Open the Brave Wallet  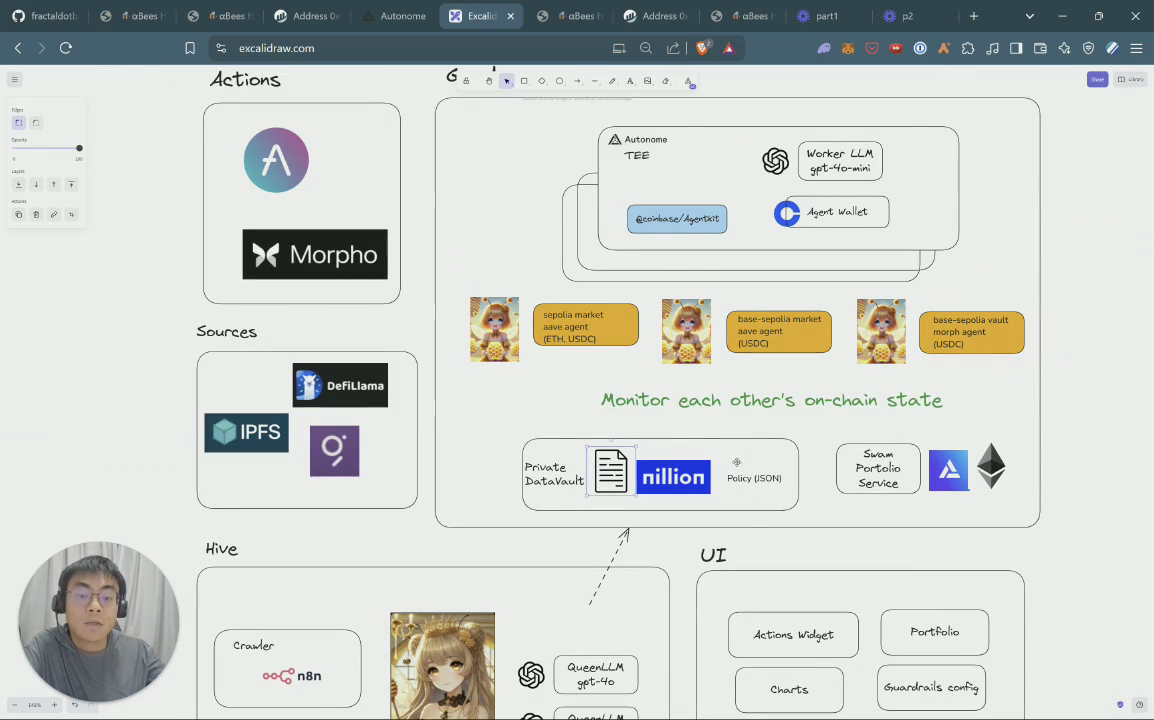tap(1041, 48)
